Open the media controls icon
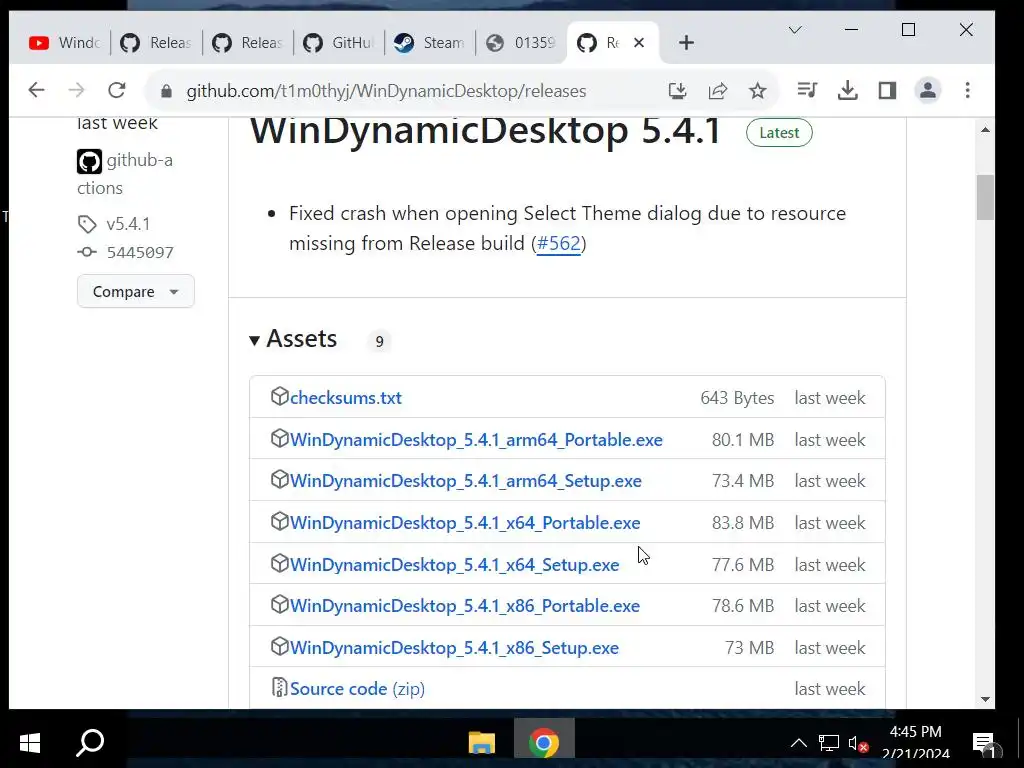The image size is (1024, 768). coord(807,90)
